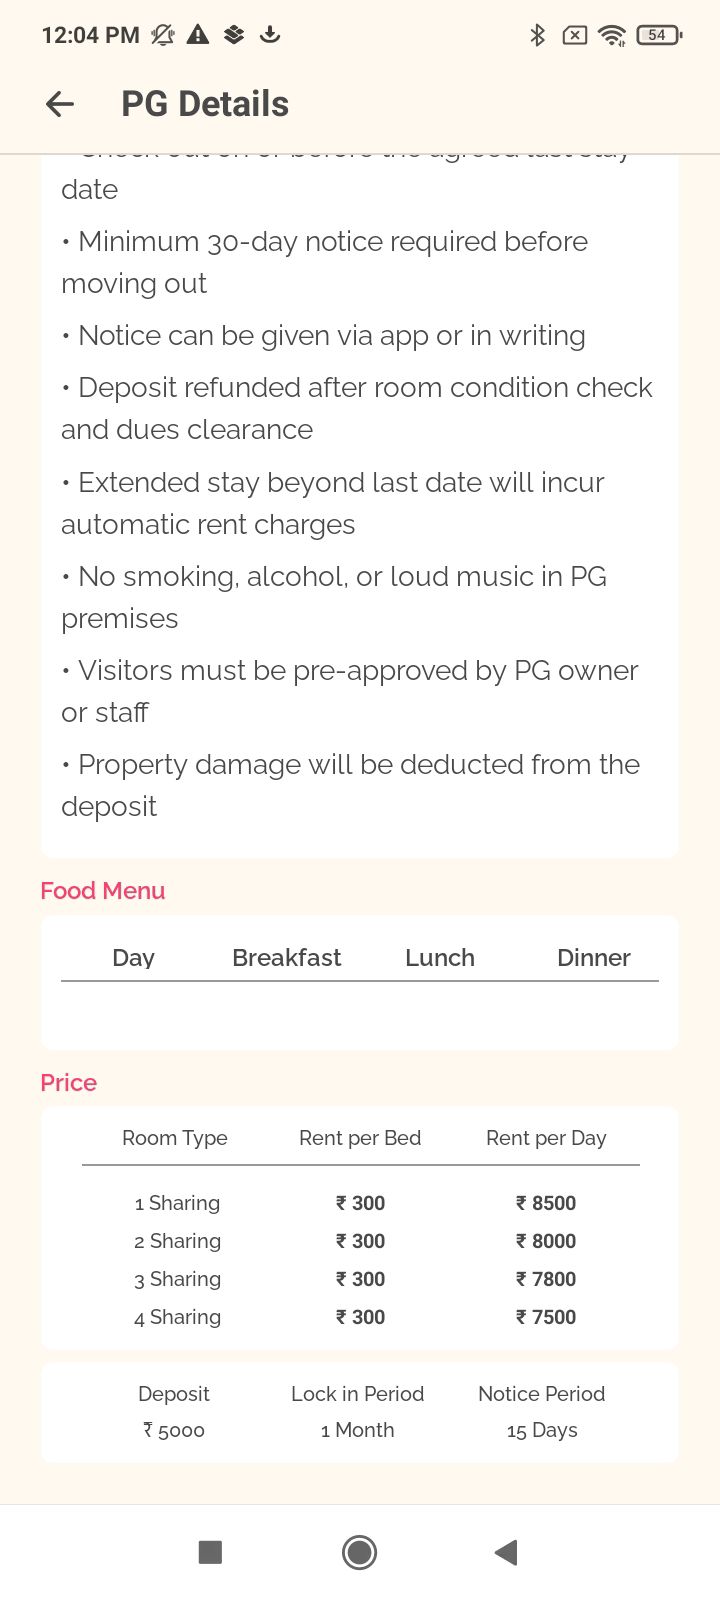Tap the battery indicator in status bar
720x1600 pixels.
tap(658, 35)
